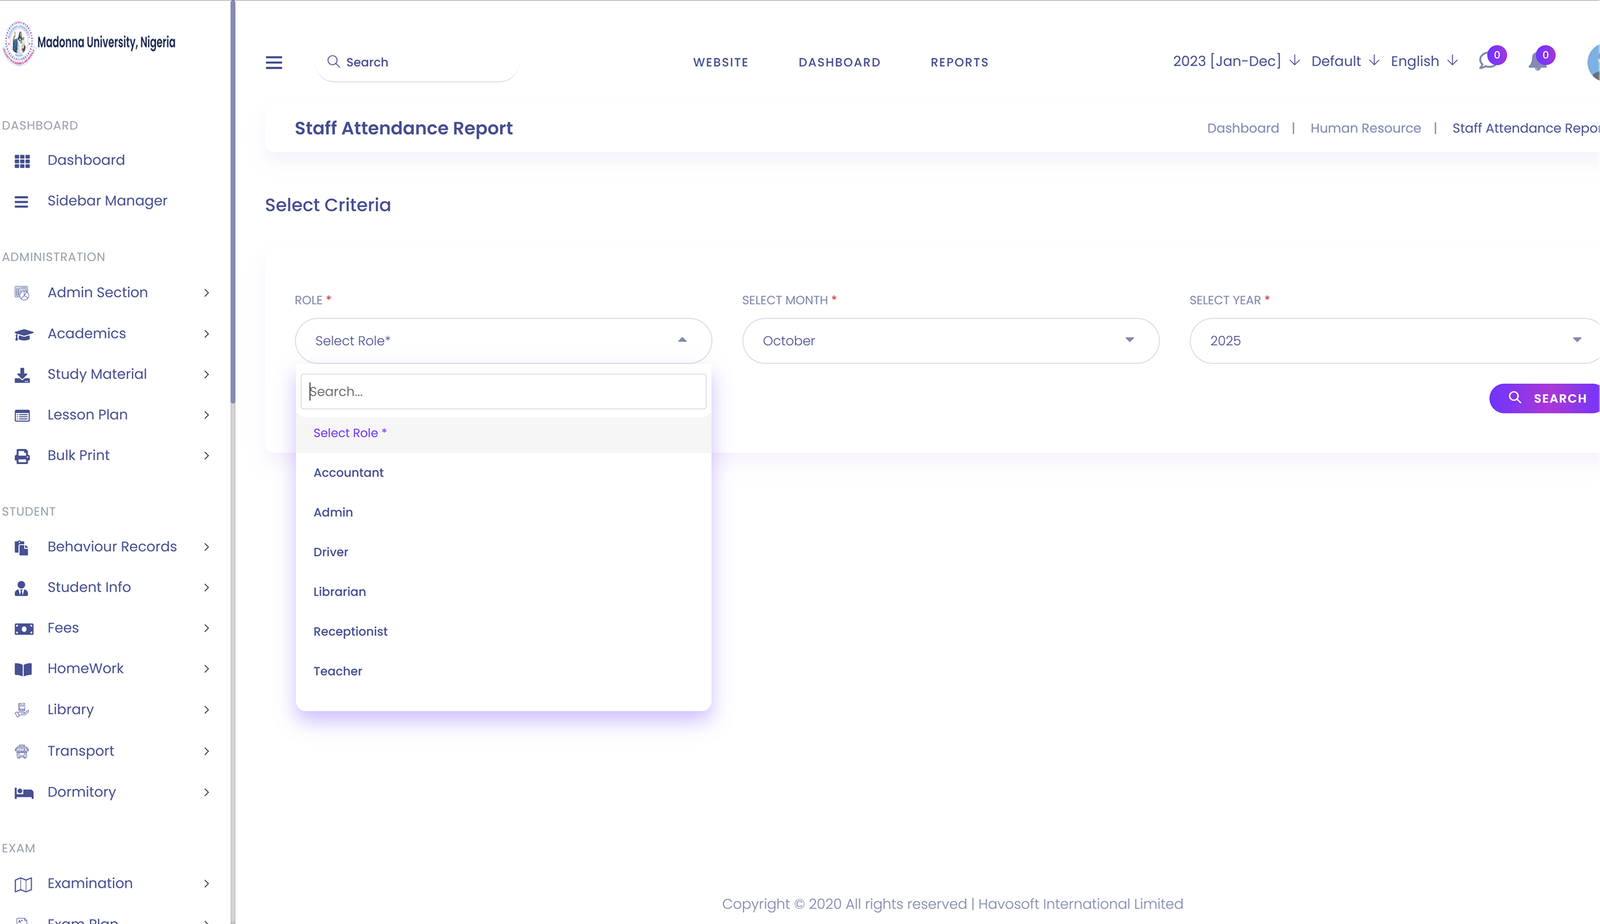Open the chat messages icon

[x=1488, y=61]
